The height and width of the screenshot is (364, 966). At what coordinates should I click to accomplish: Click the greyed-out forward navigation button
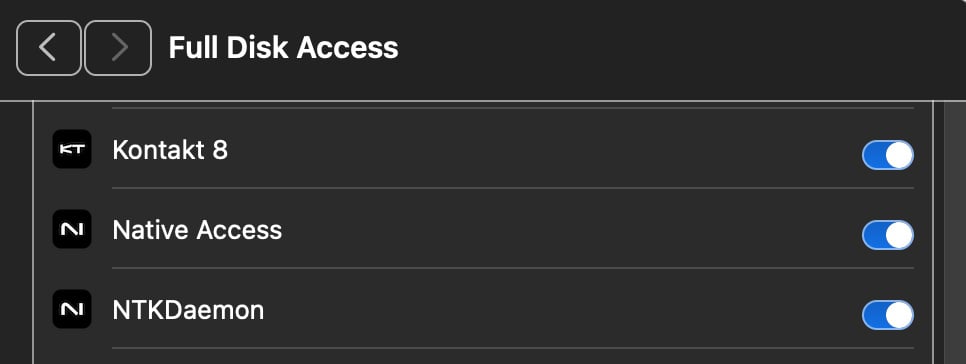tap(118, 48)
